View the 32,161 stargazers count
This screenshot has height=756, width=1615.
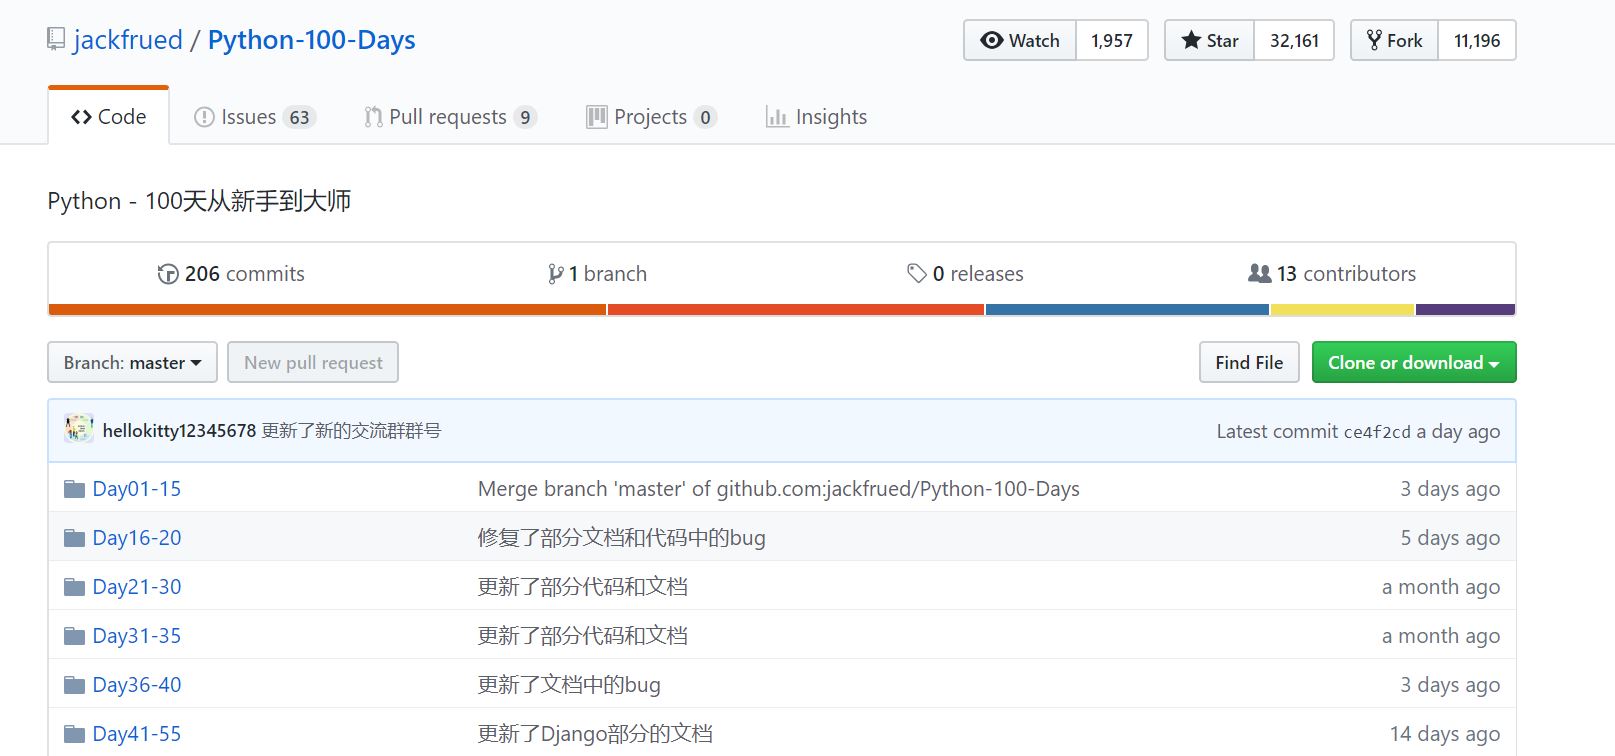coord(1294,41)
